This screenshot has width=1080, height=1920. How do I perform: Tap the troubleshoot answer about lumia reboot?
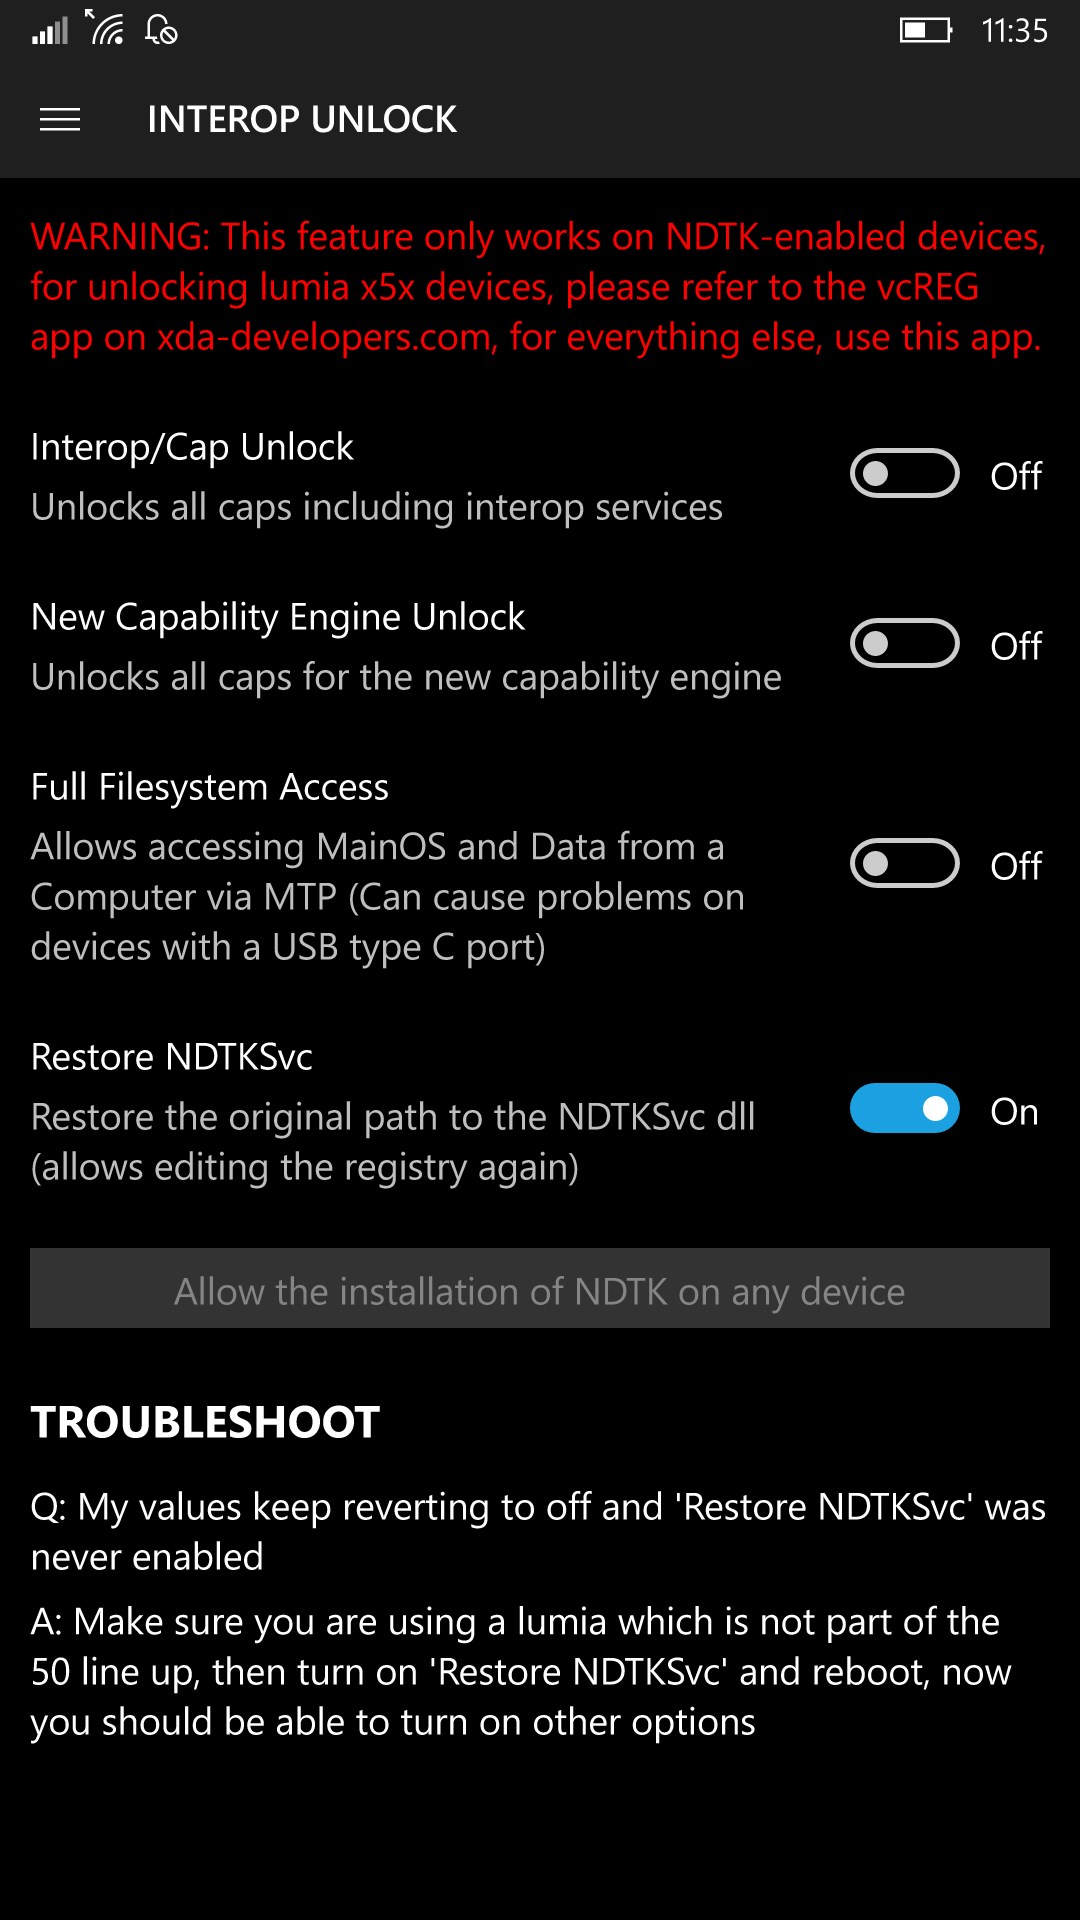[x=521, y=1672]
